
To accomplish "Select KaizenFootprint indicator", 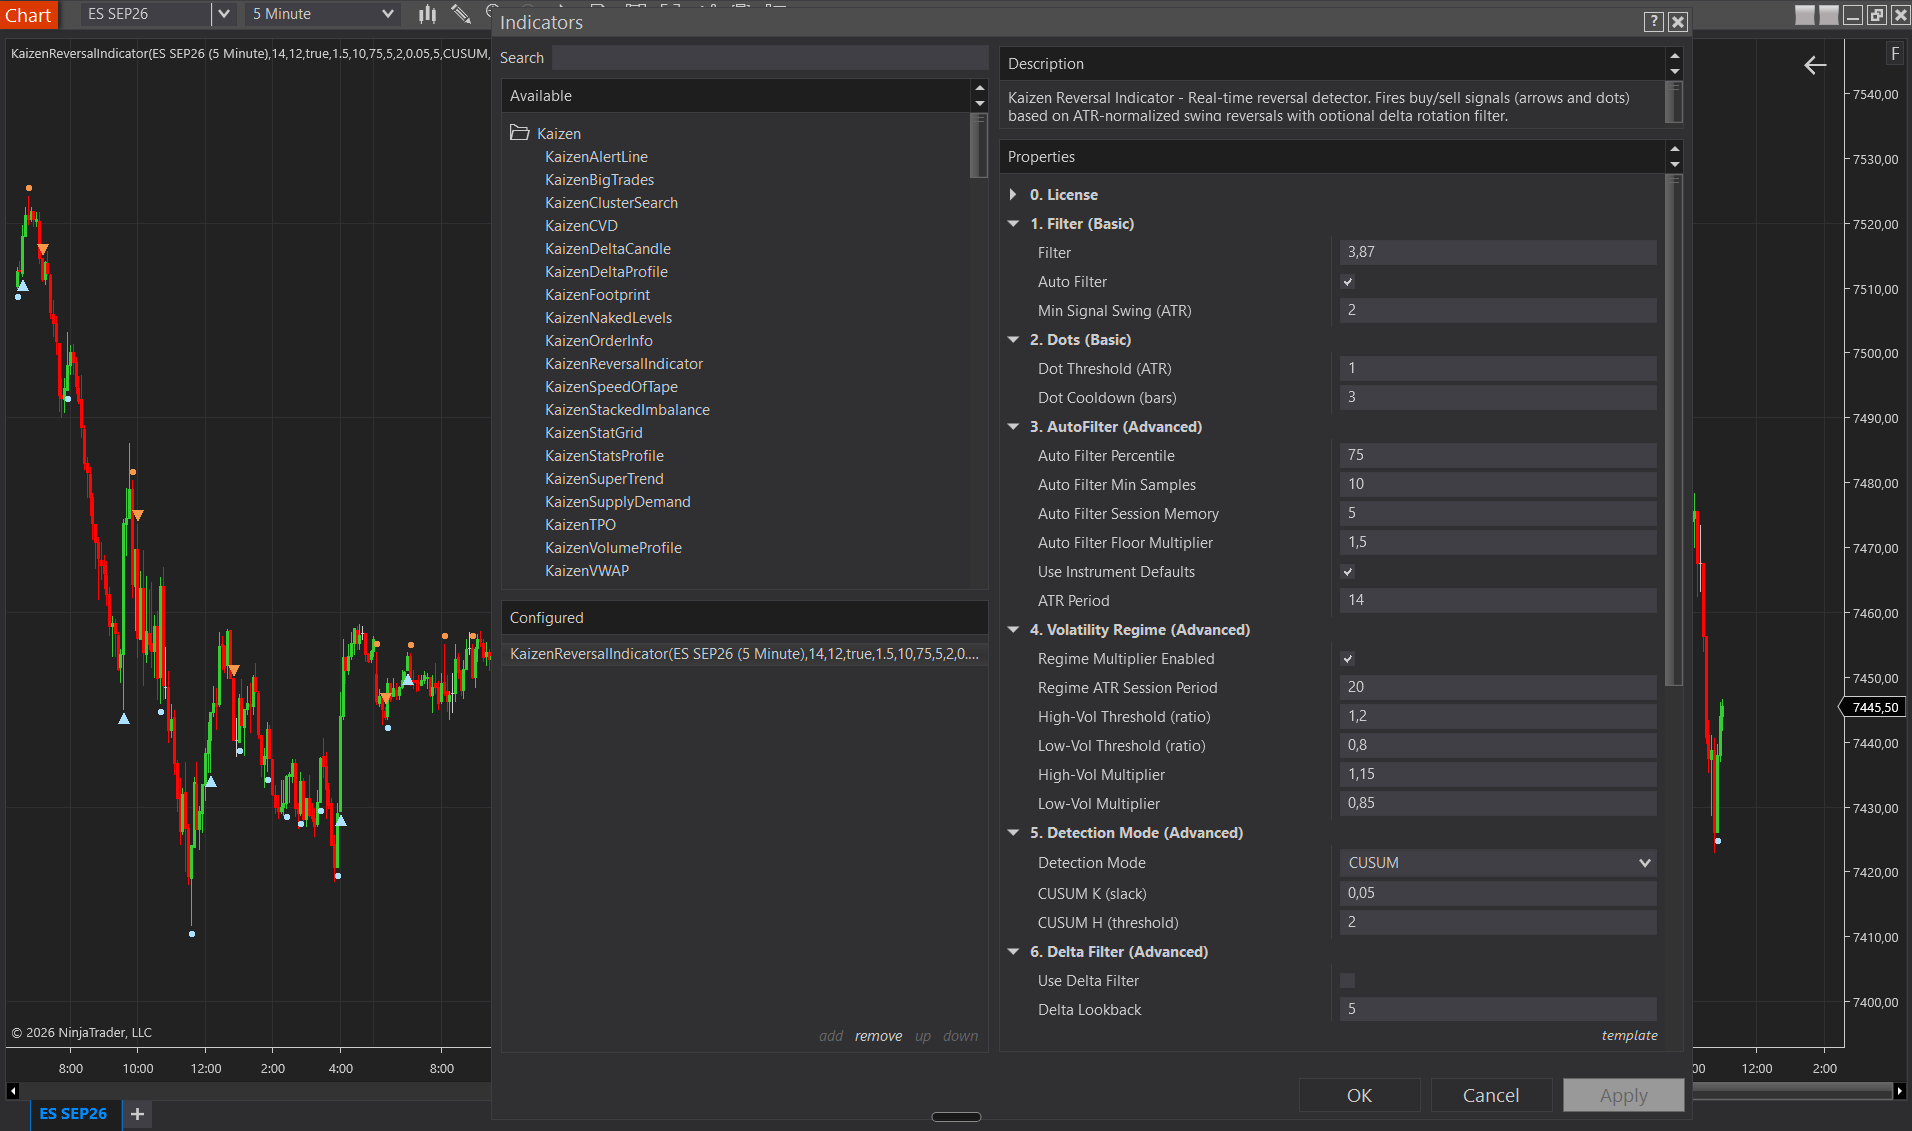I will click(x=597, y=295).
